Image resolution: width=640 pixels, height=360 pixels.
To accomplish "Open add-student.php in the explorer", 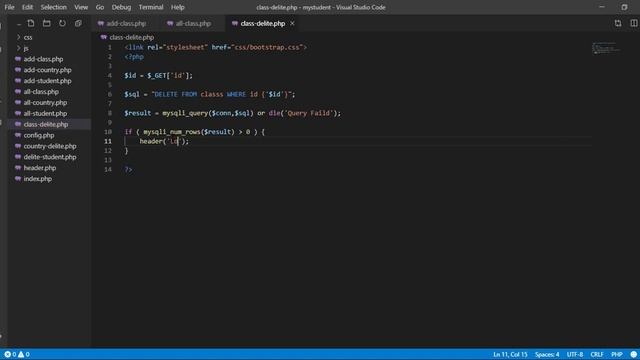I will click(x=47, y=81).
